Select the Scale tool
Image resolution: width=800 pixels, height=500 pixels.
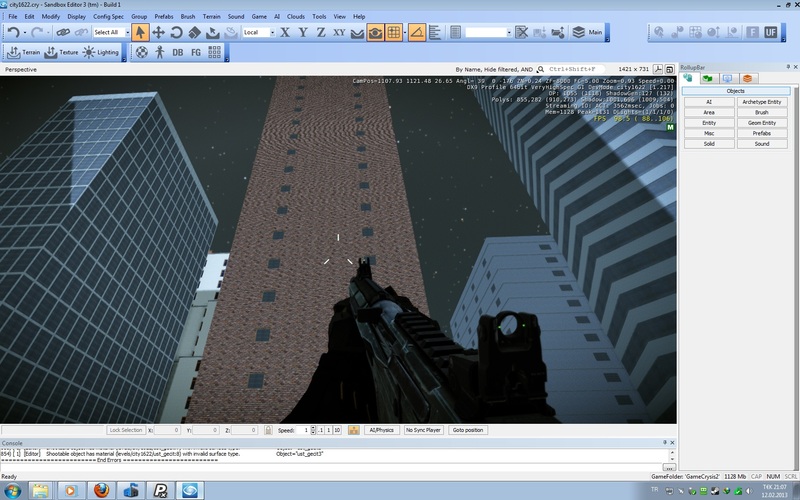194,33
